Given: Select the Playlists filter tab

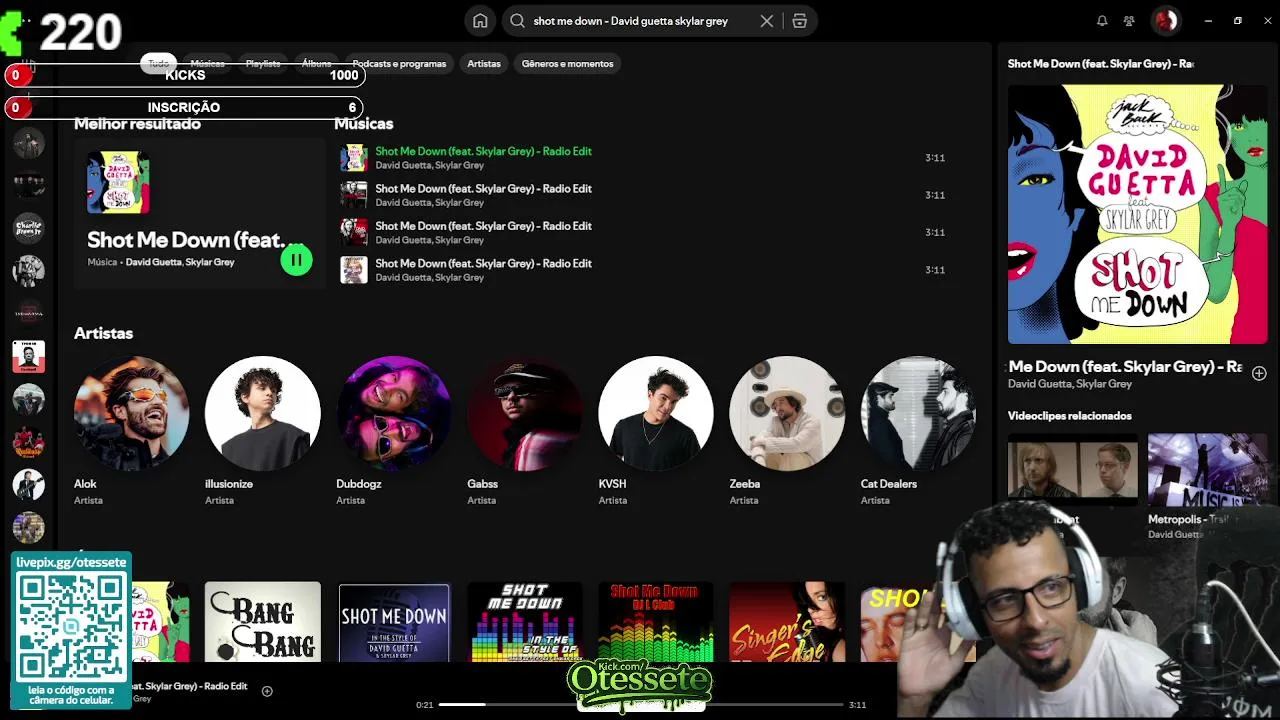Looking at the screenshot, I should pos(263,64).
